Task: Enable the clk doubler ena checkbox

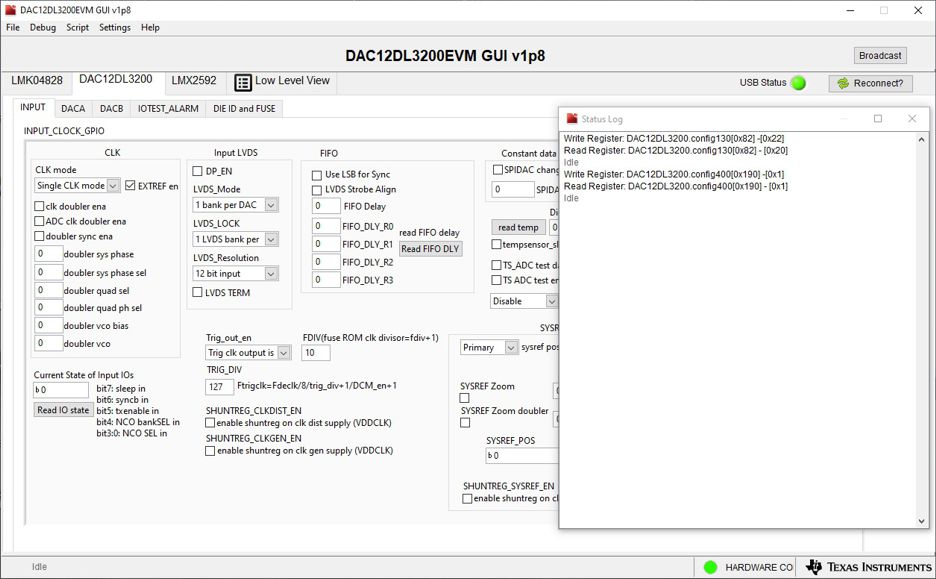Action: pyautogui.click(x=40, y=206)
